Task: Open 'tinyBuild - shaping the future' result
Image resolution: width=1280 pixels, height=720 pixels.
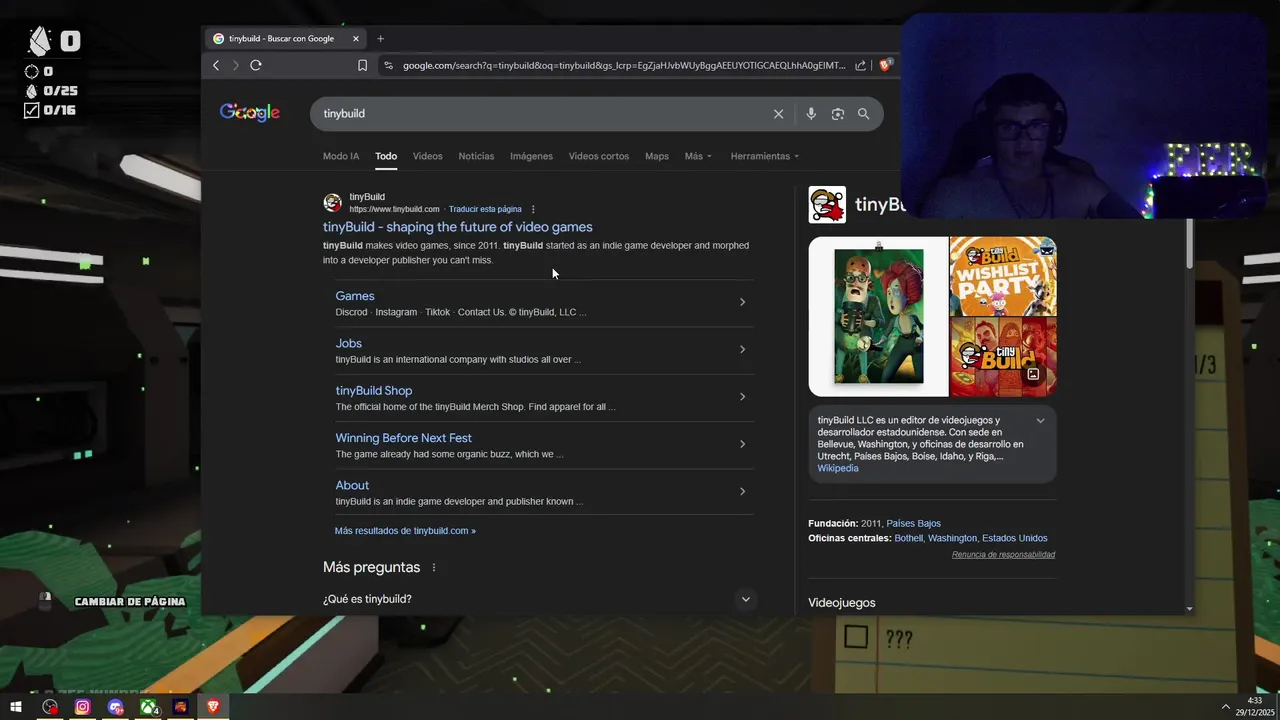Action: coord(457,227)
